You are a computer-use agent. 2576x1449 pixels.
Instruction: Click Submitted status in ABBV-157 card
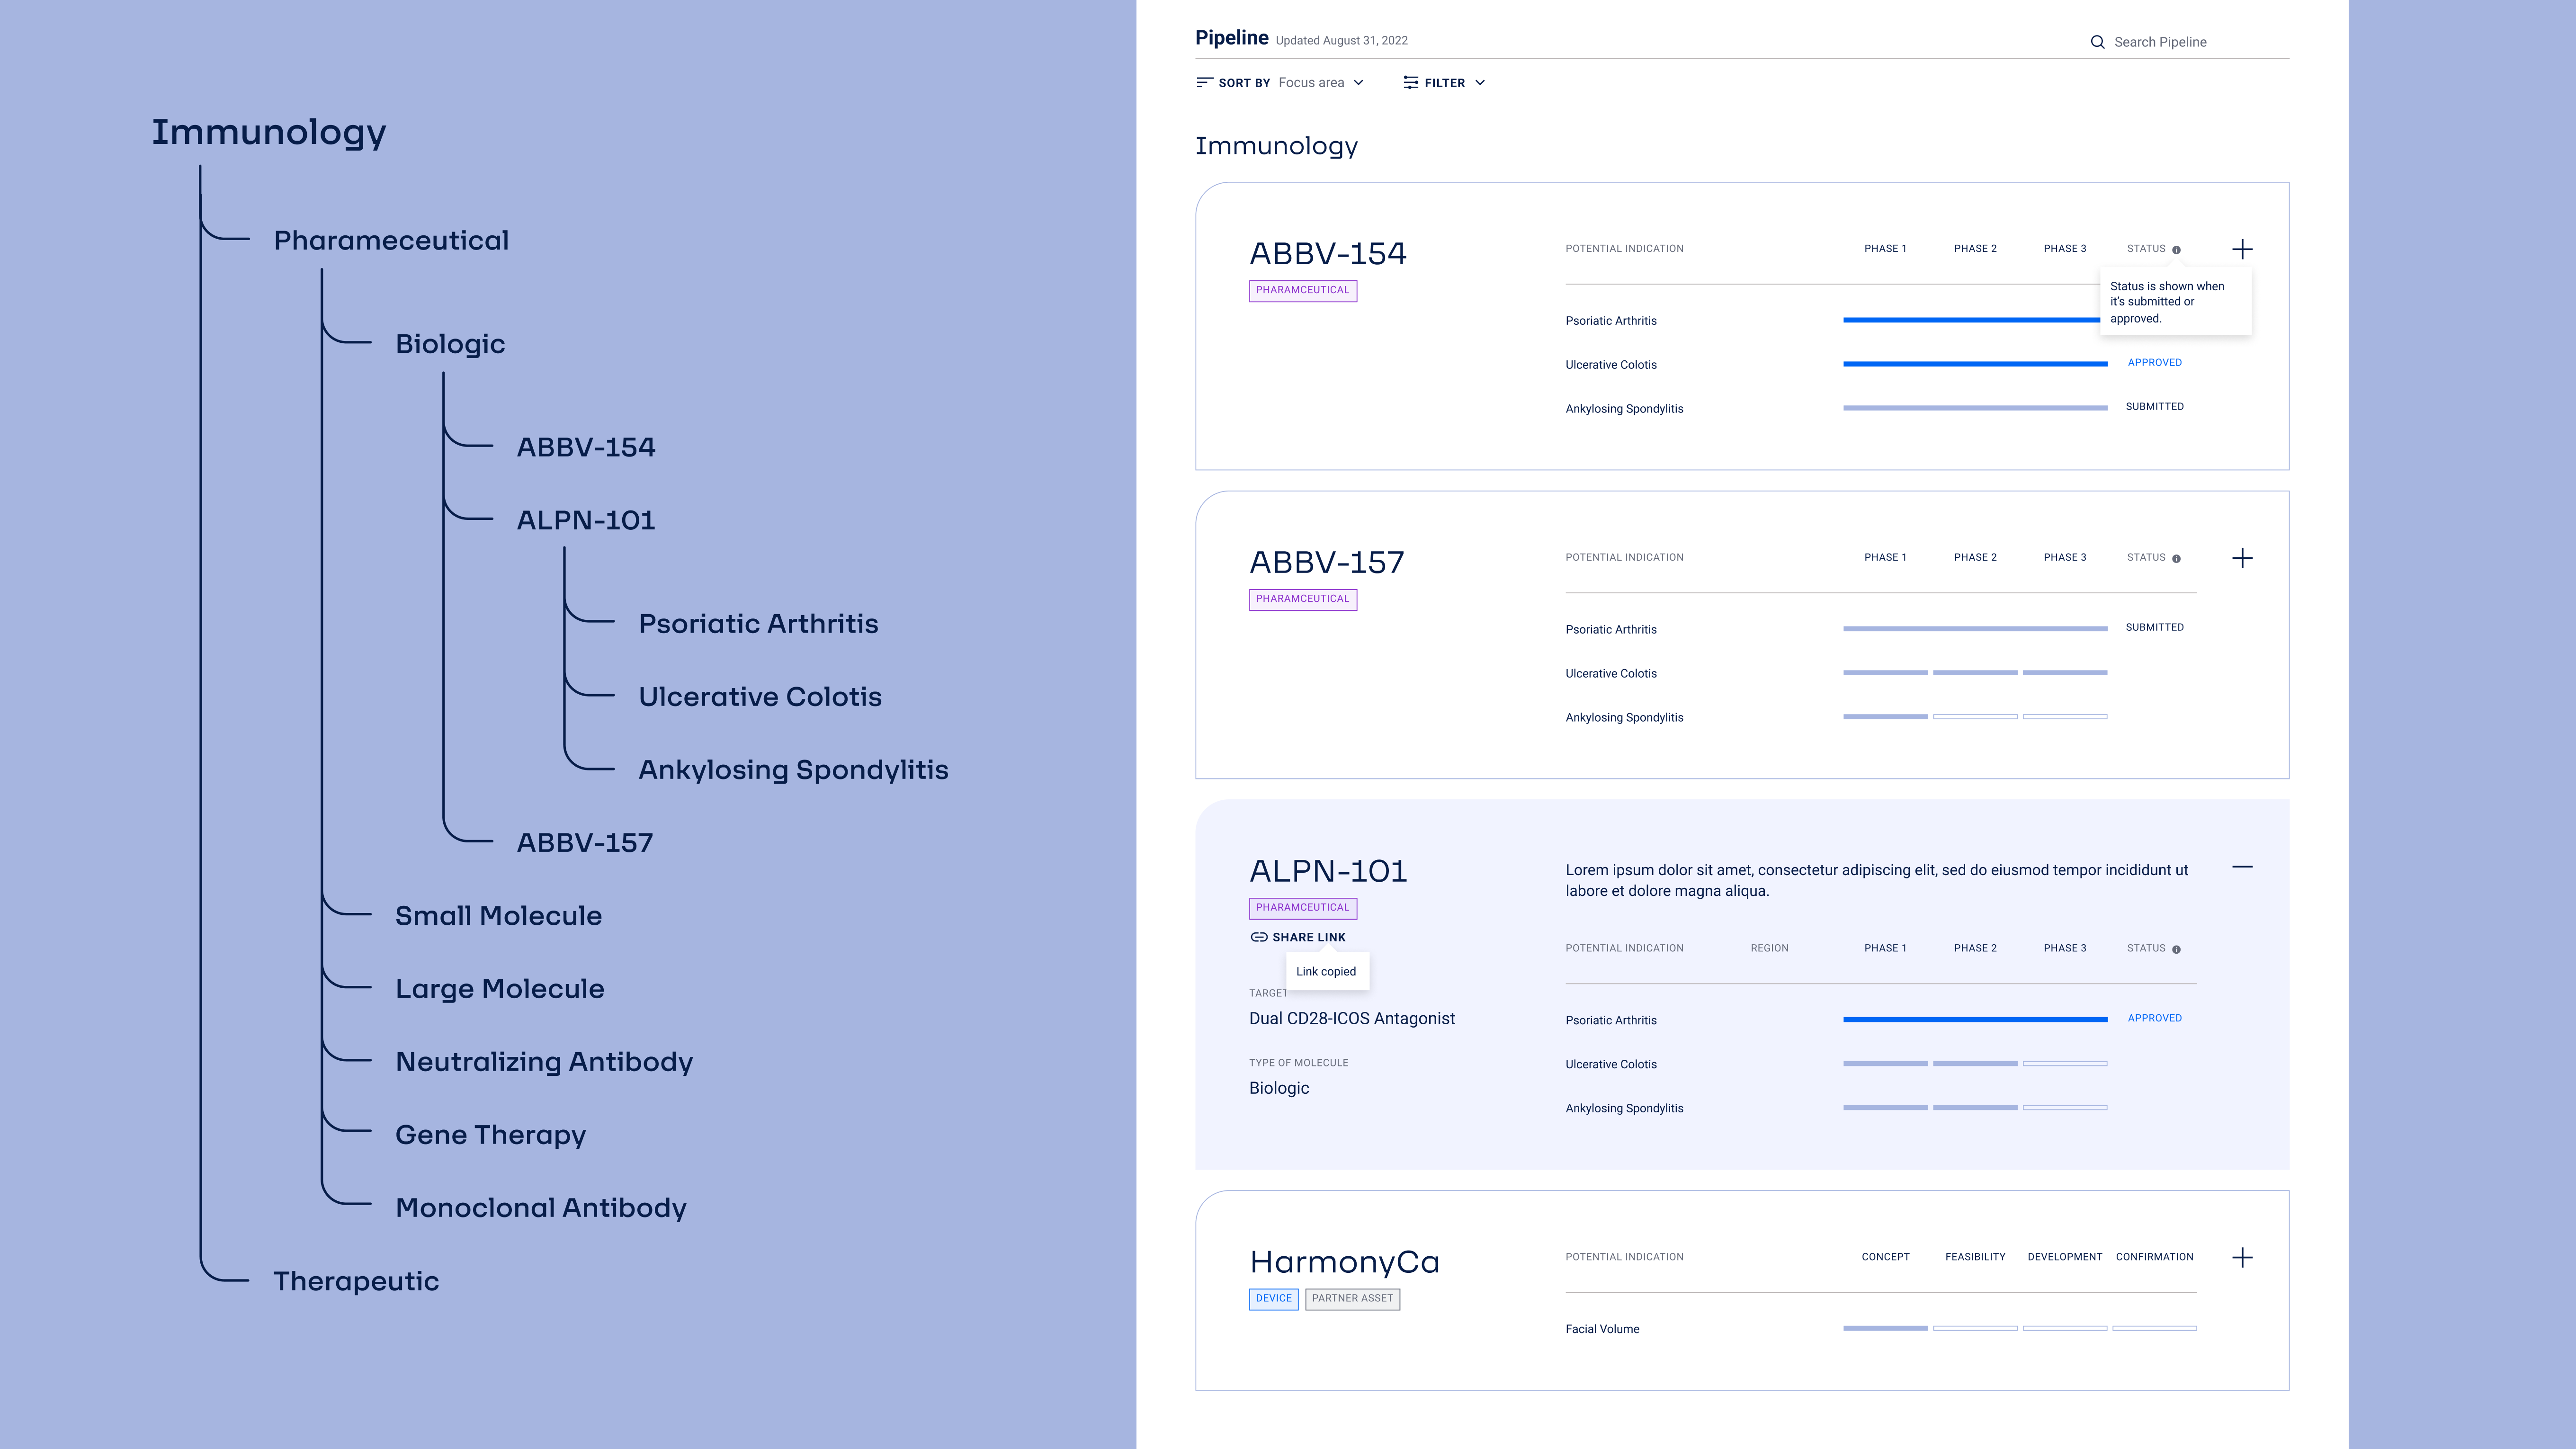[2154, 628]
